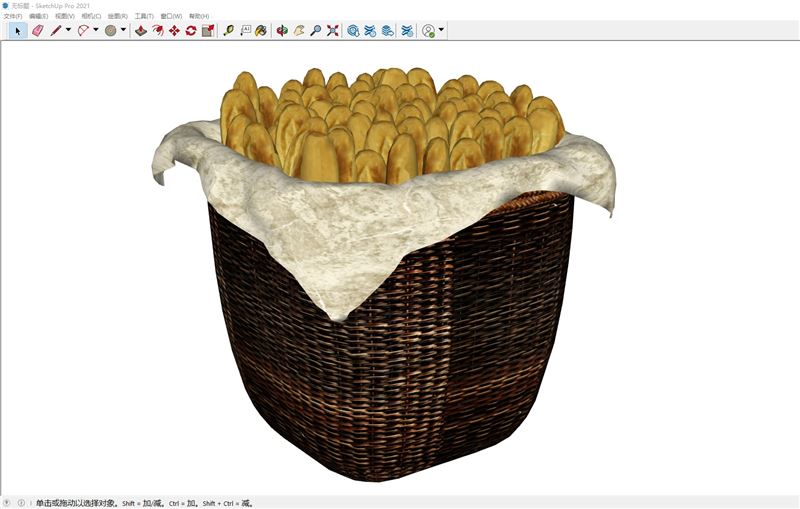Select the Arc tool
Screen dimensions: 800x509
click(83, 31)
